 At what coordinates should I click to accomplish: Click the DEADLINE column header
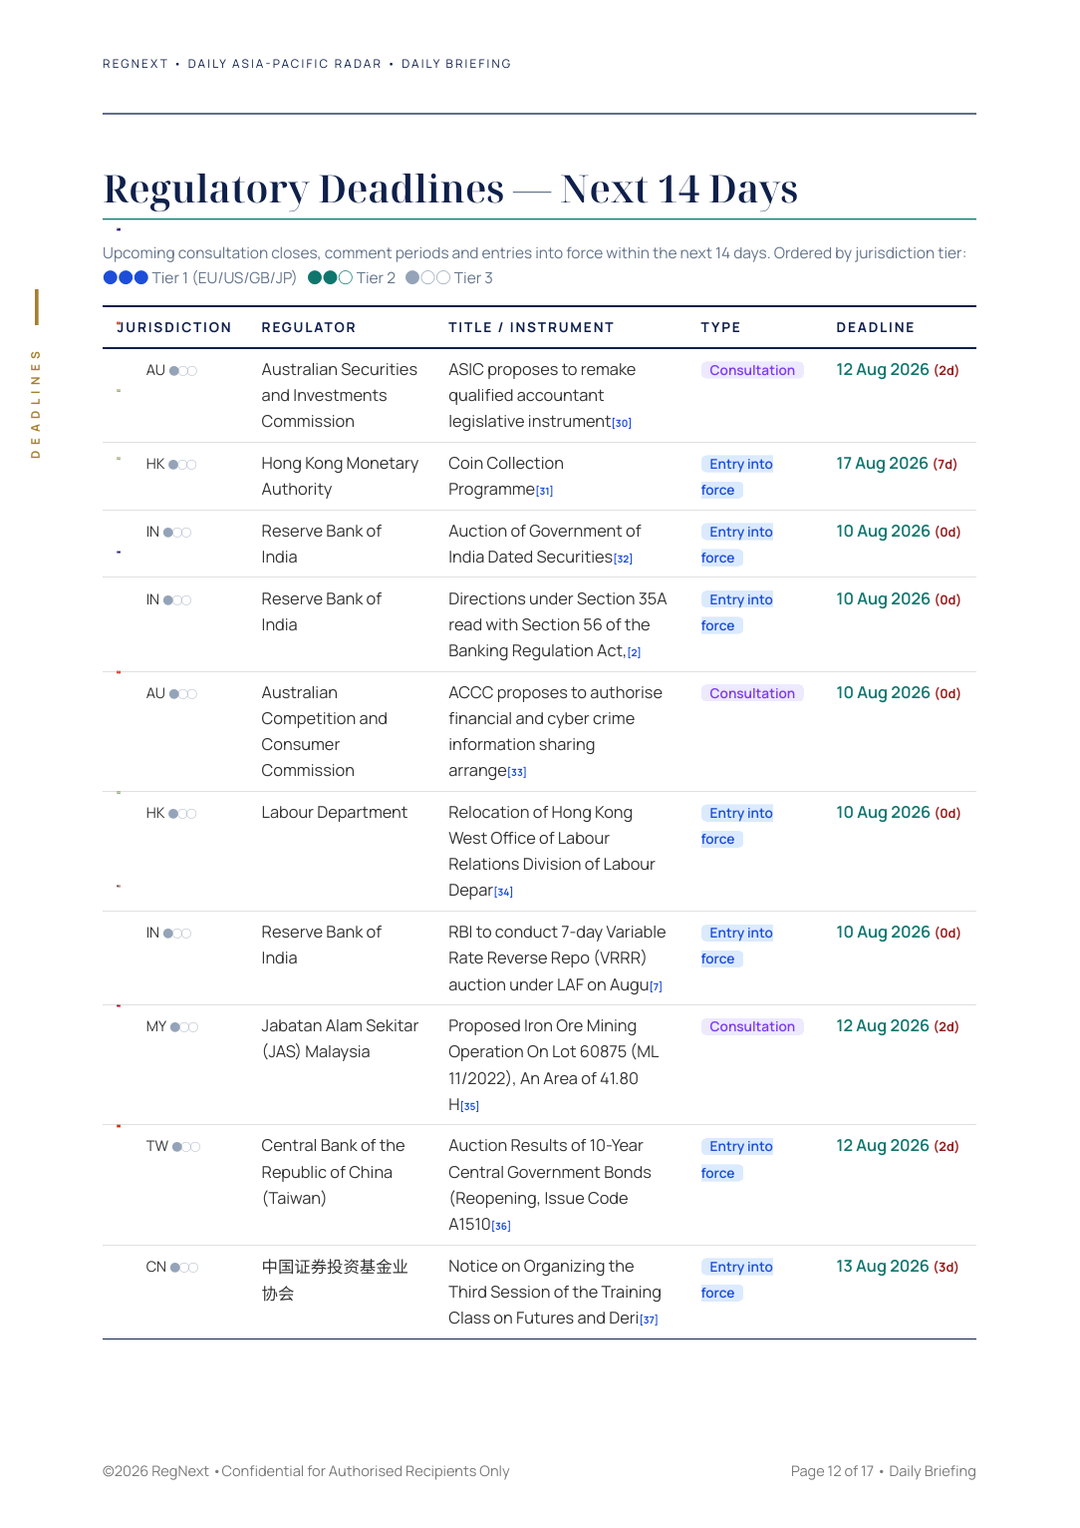click(x=876, y=327)
